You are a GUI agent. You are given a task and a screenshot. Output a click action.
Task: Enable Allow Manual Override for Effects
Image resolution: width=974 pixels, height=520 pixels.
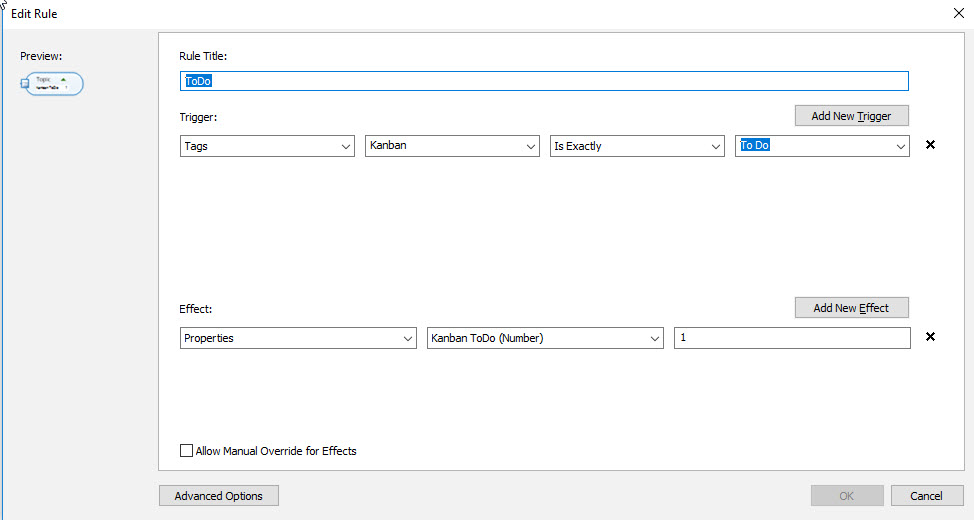[x=186, y=451]
